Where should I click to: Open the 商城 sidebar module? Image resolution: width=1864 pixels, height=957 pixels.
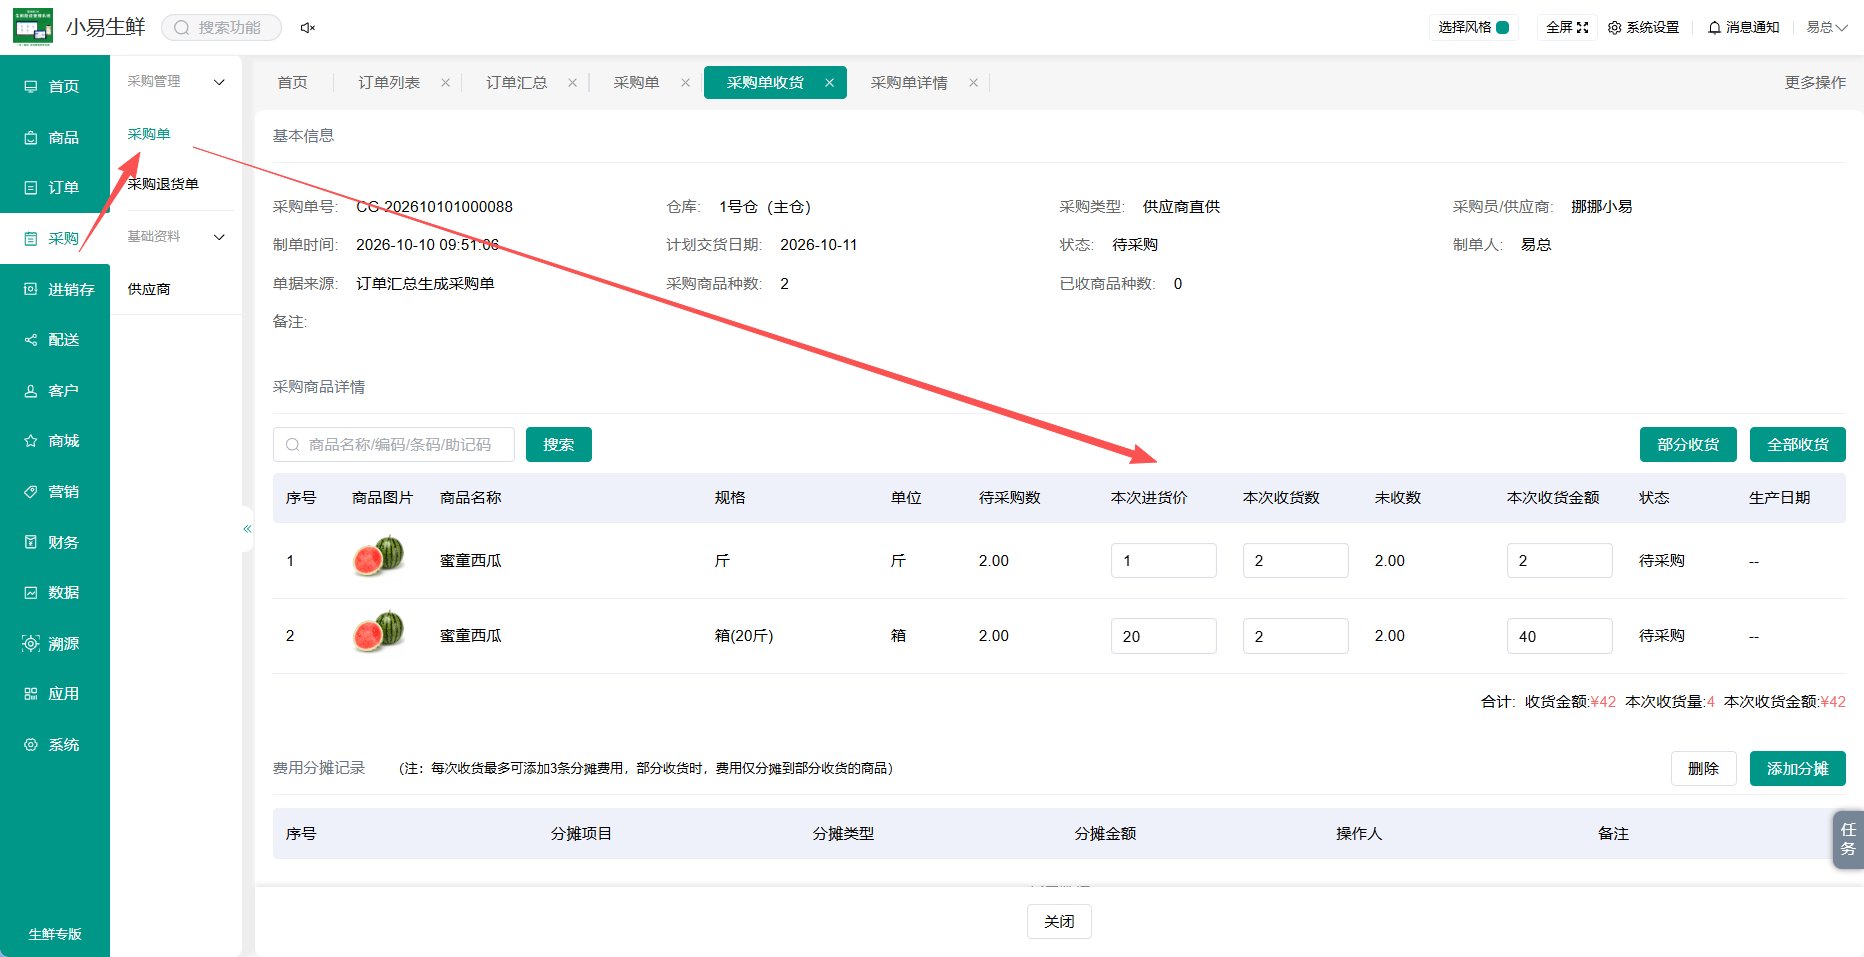pos(55,440)
